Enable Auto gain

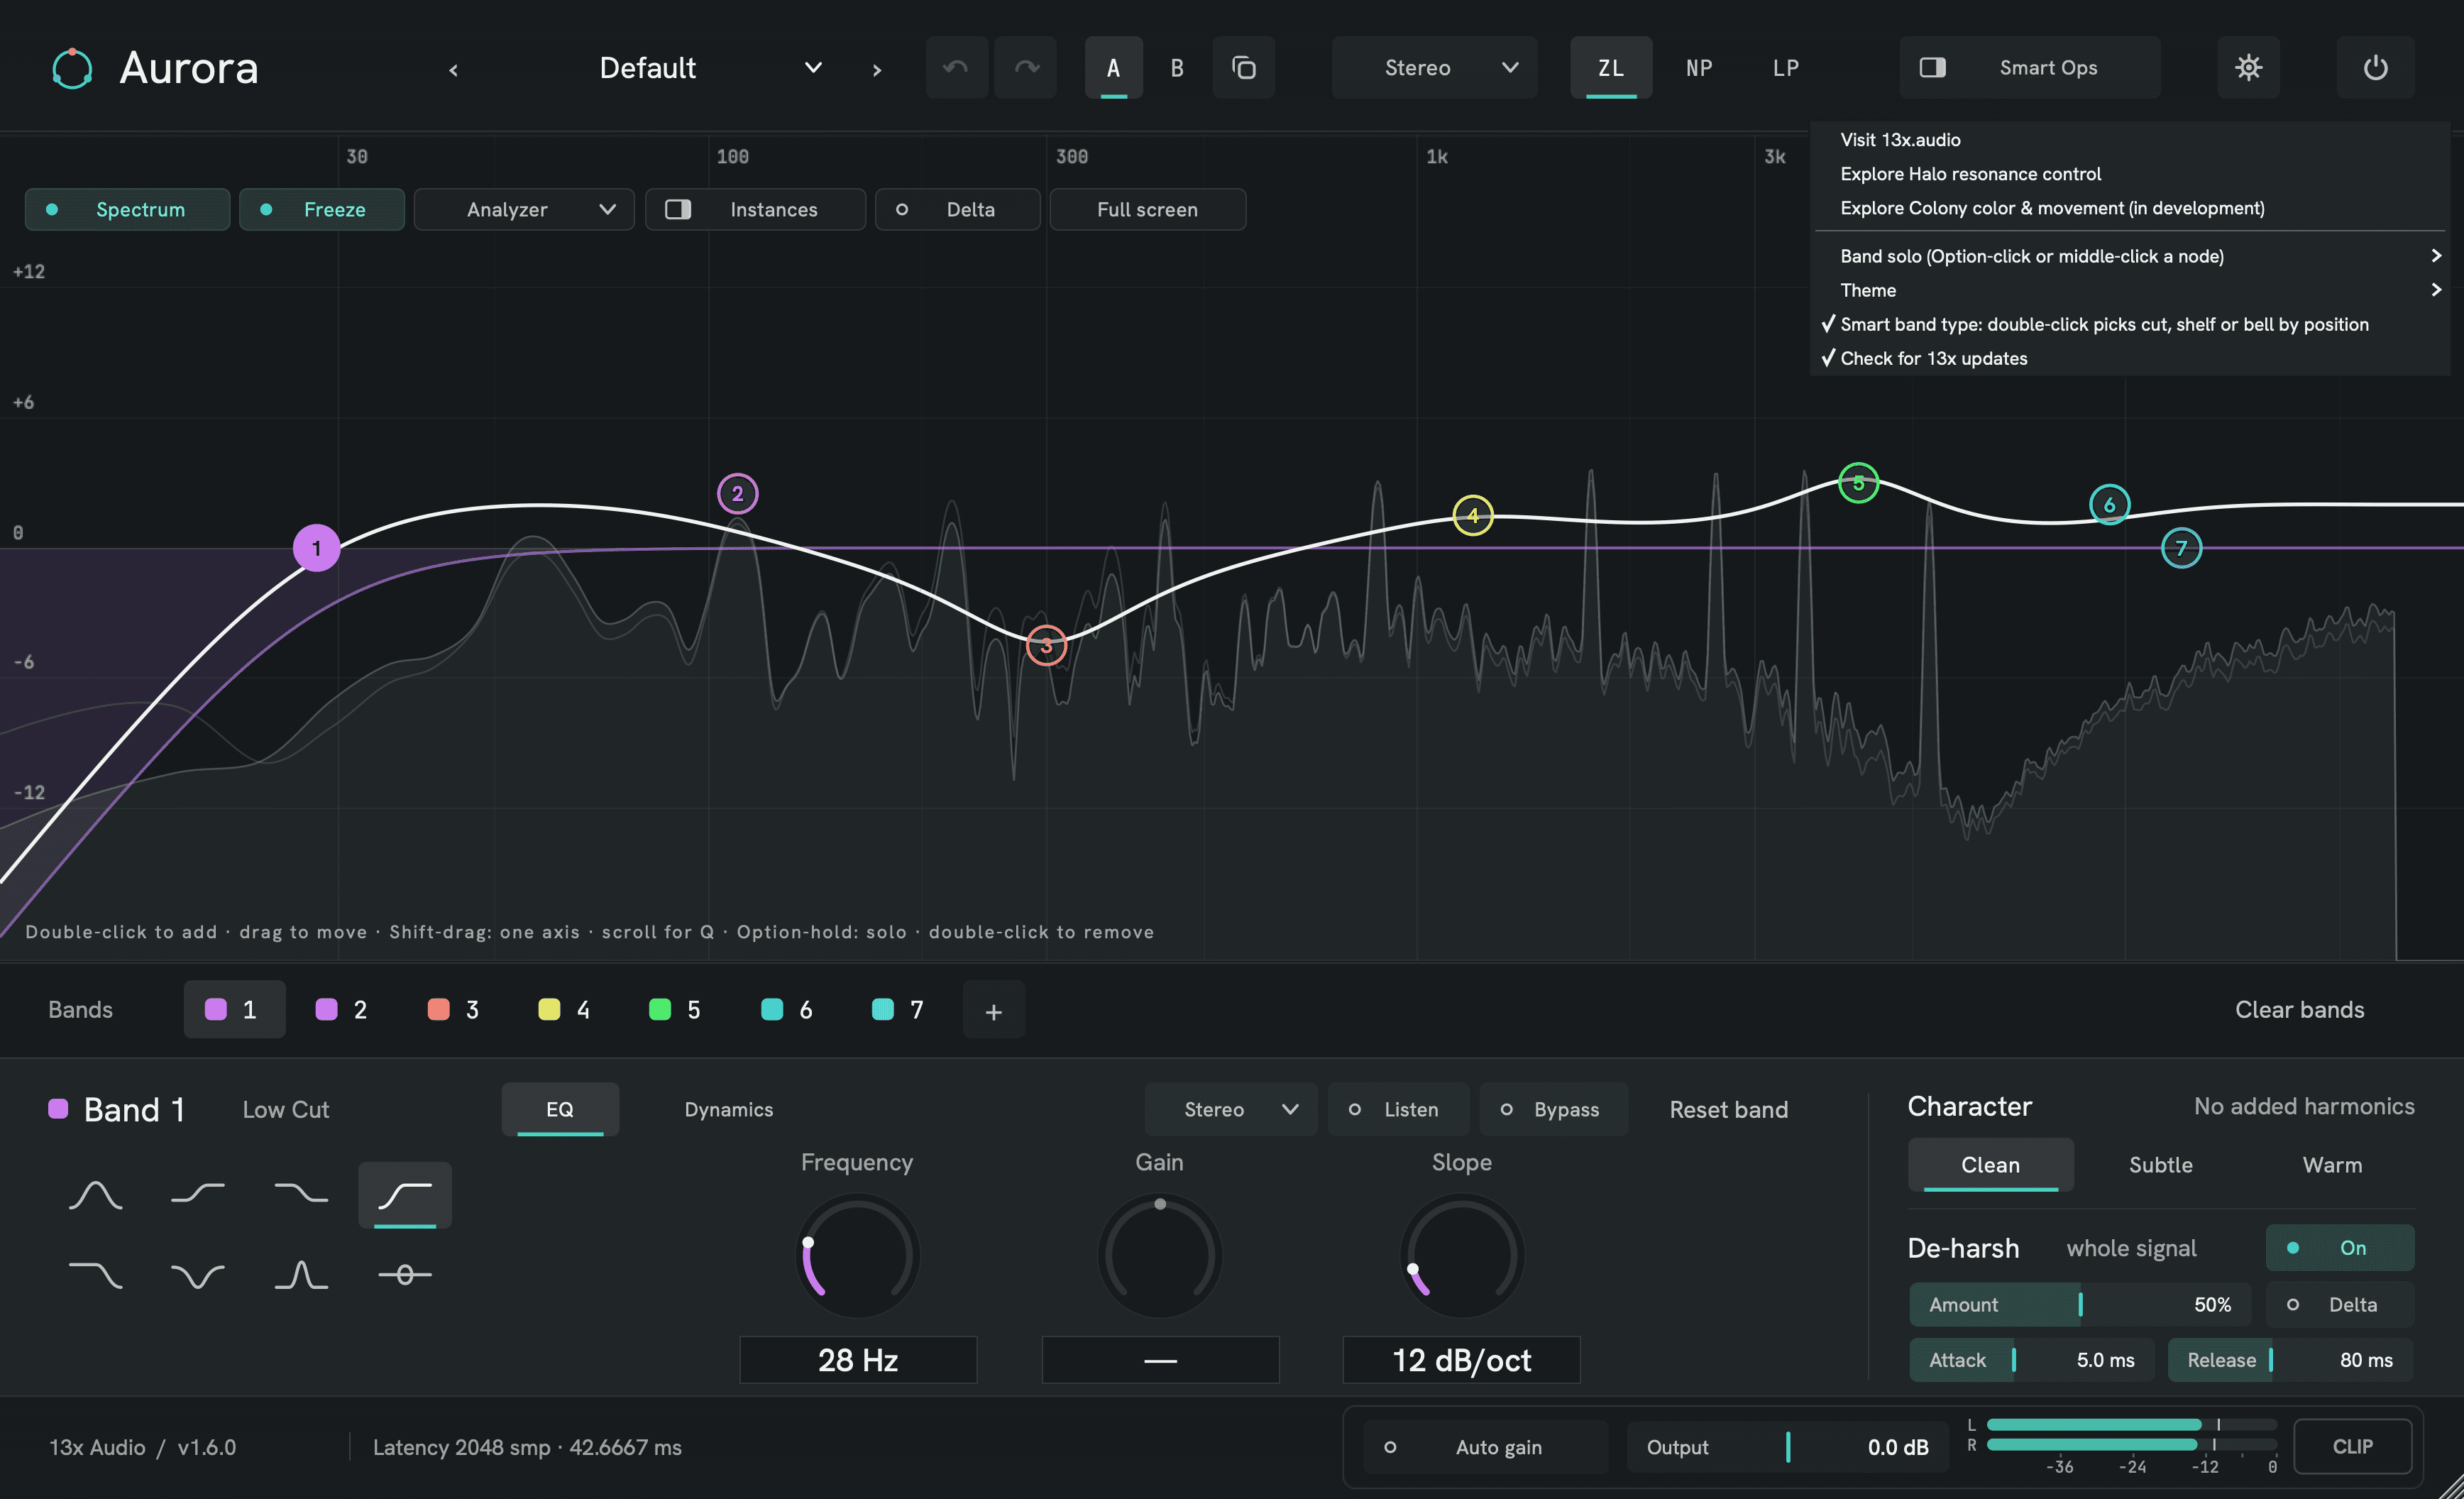point(1486,1447)
